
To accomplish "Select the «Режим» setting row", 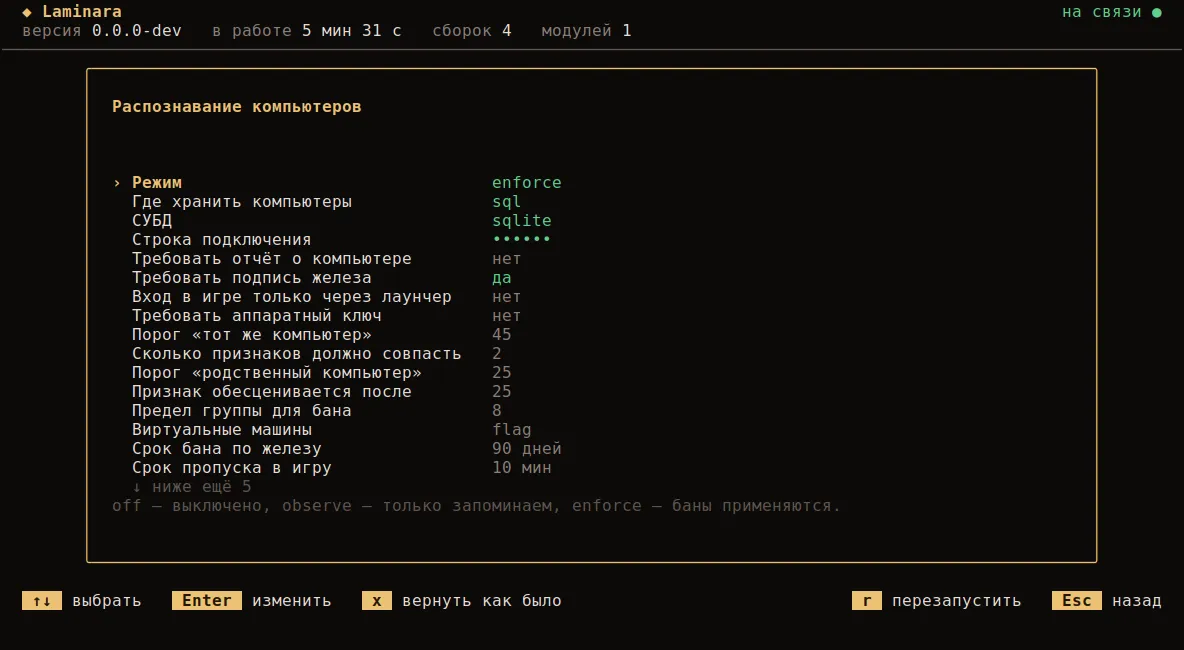I will (x=338, y=183).
